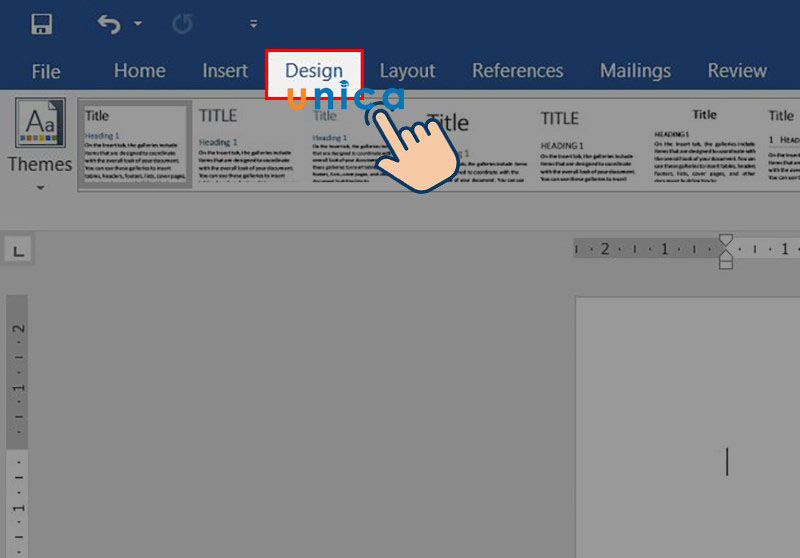Click in the document page at cursor

pos(727,462)
